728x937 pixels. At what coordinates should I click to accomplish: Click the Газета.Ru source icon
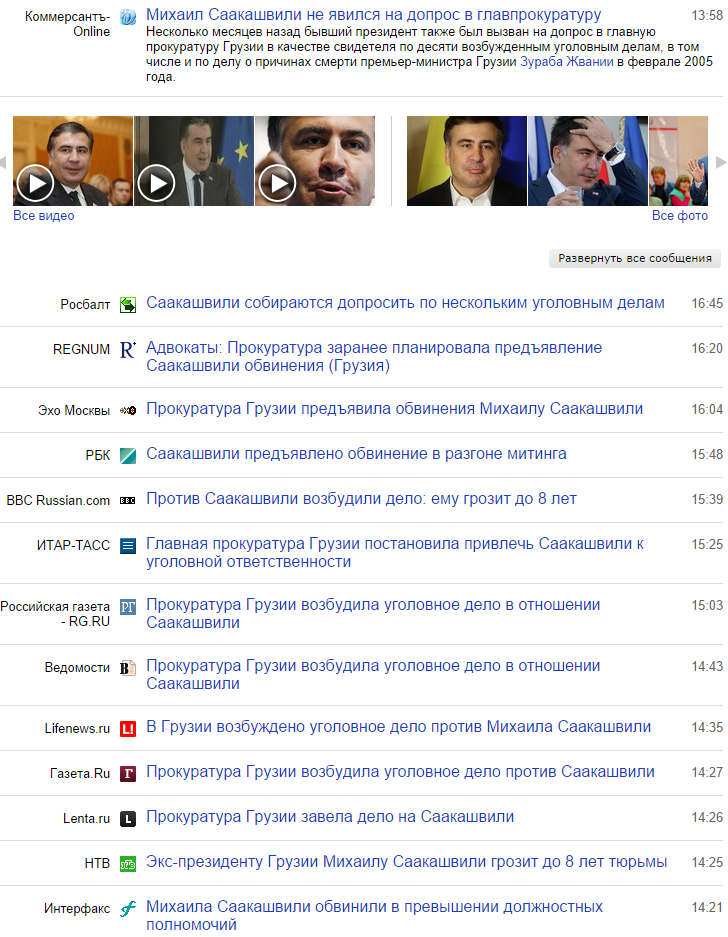coord(128,774)
